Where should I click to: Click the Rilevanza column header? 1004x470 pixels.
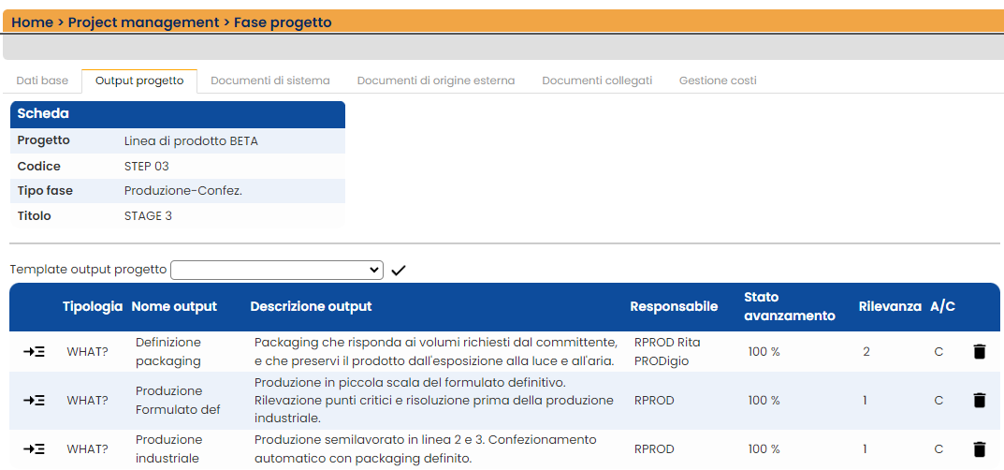click(x=890, y=307)
